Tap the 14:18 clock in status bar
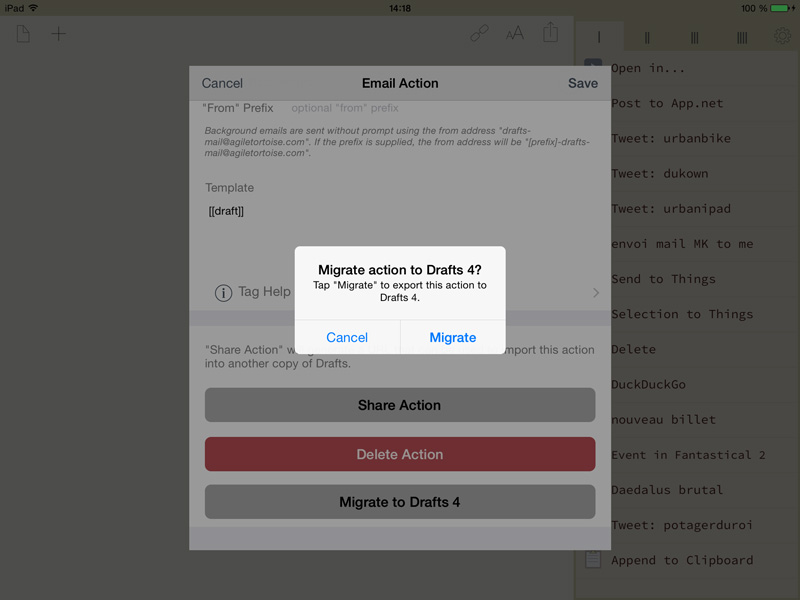This screenshot has width=800, height=600. pos(400,8)
